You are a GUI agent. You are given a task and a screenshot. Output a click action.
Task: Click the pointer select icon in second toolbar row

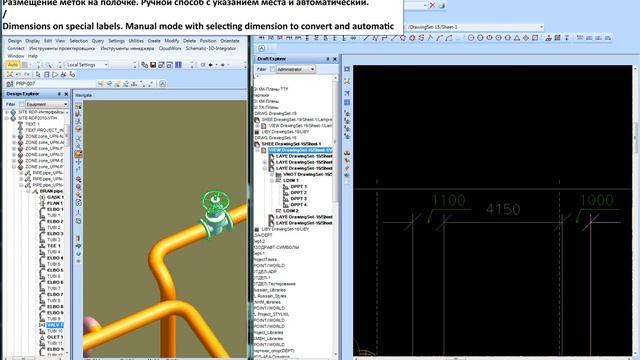38,74
